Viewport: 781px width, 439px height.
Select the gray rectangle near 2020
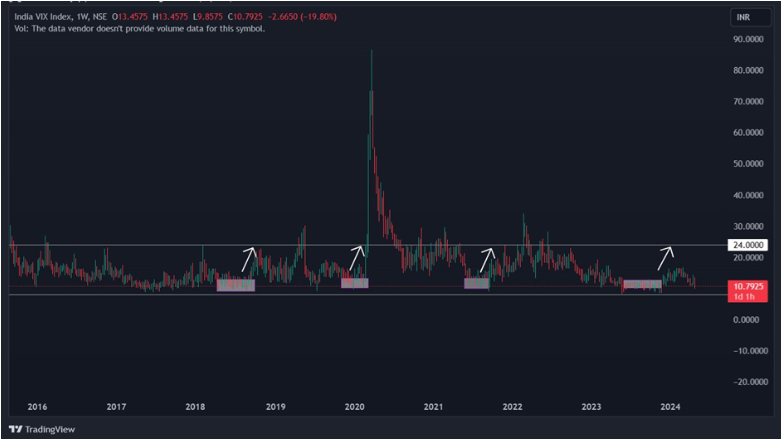point(355,283)
